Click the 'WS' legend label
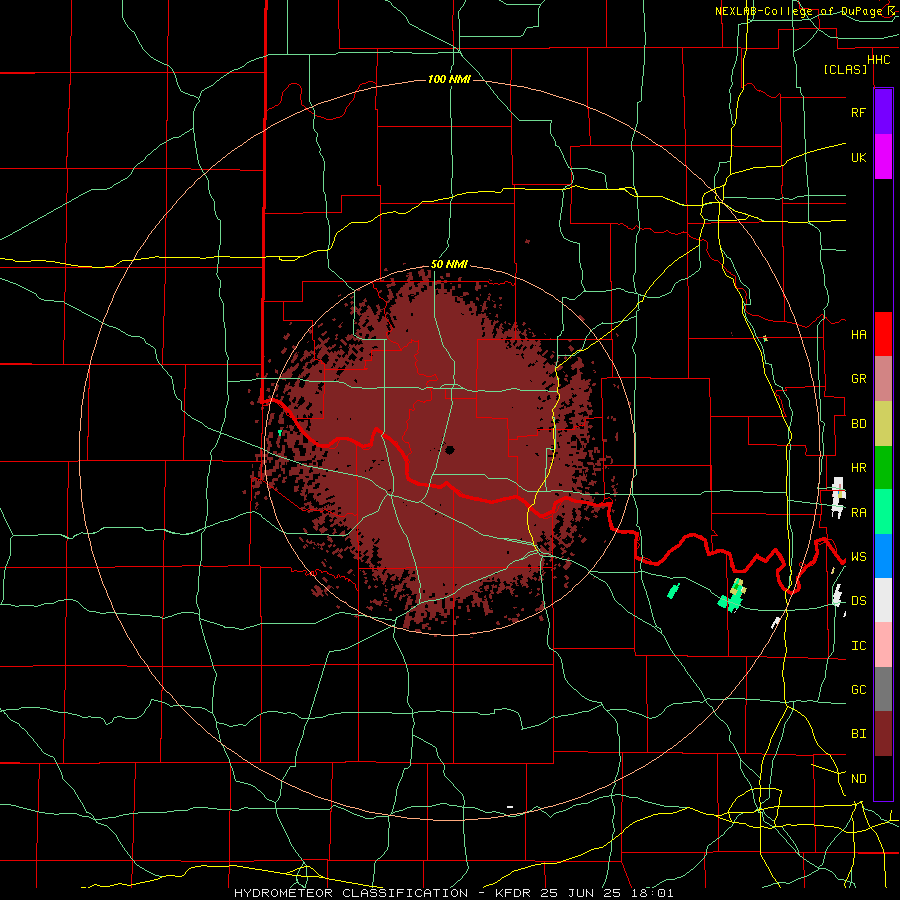The image size is (900, 900). [858, 557]
